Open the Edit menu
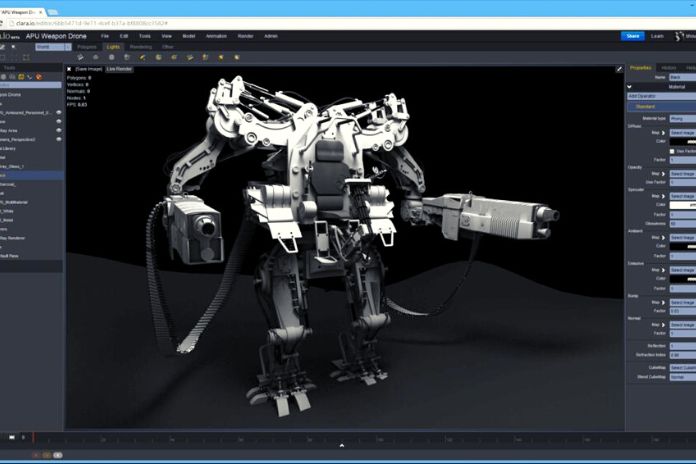The width and height of the screenshot is (696, 464). pyautogui.click(x=124, y=36)
